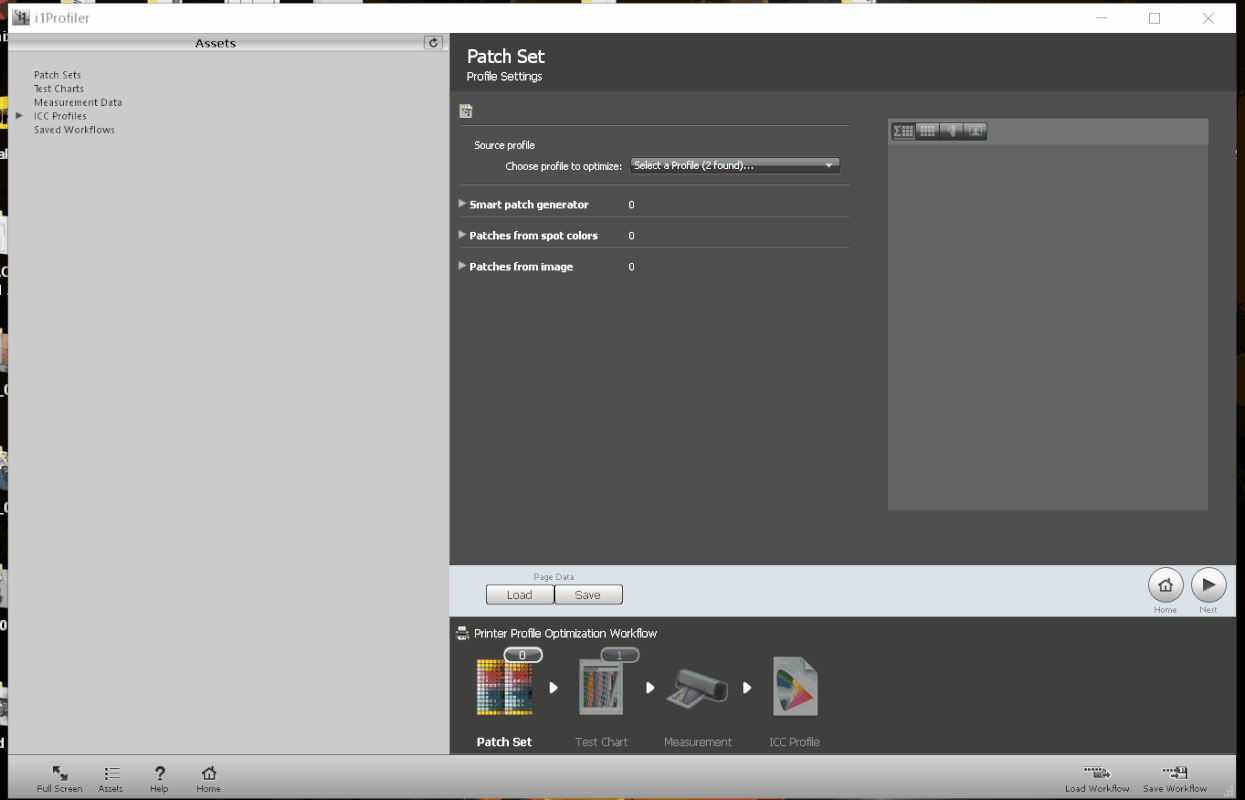Click the Load Workflow icon

pos(1097,773)
